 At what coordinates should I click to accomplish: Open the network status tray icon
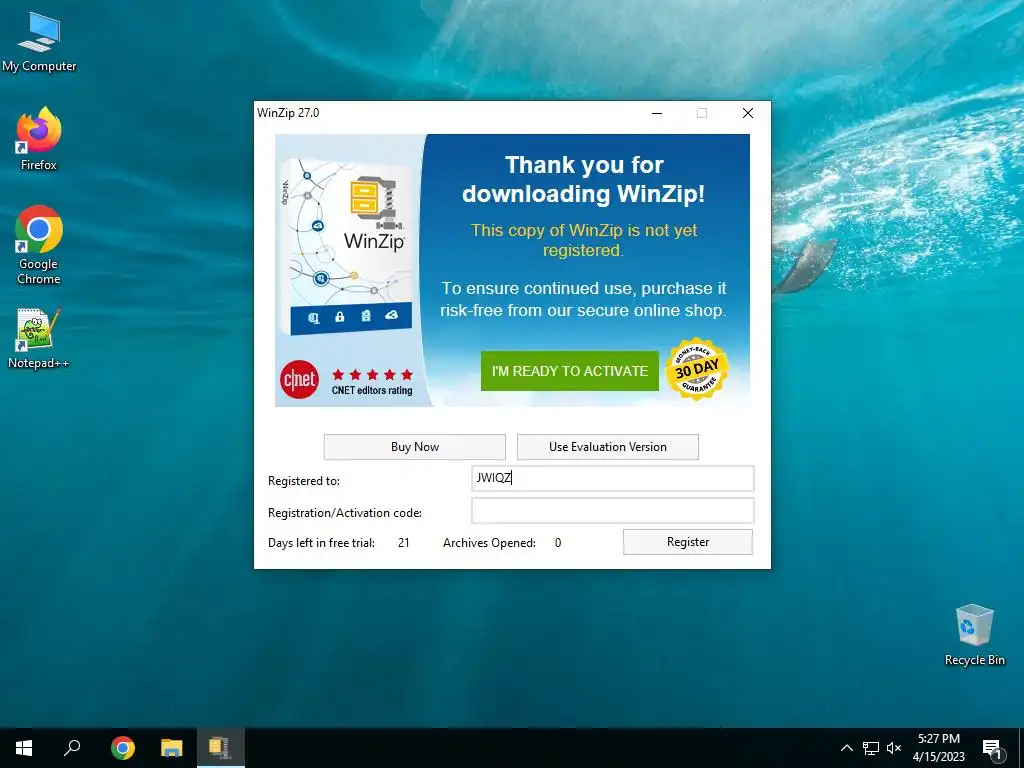pos(871,748)
